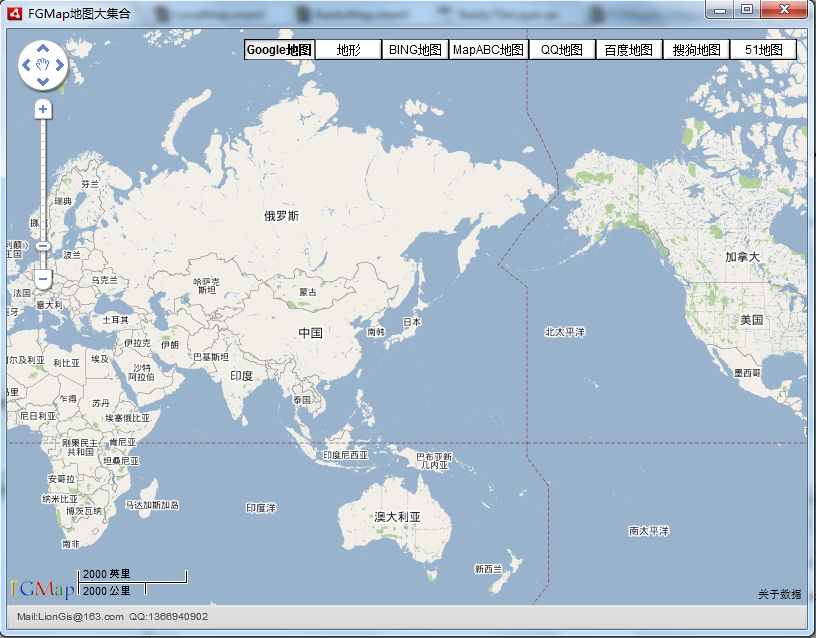Click the 2000 英里 scale label

[x=107, y=574]
